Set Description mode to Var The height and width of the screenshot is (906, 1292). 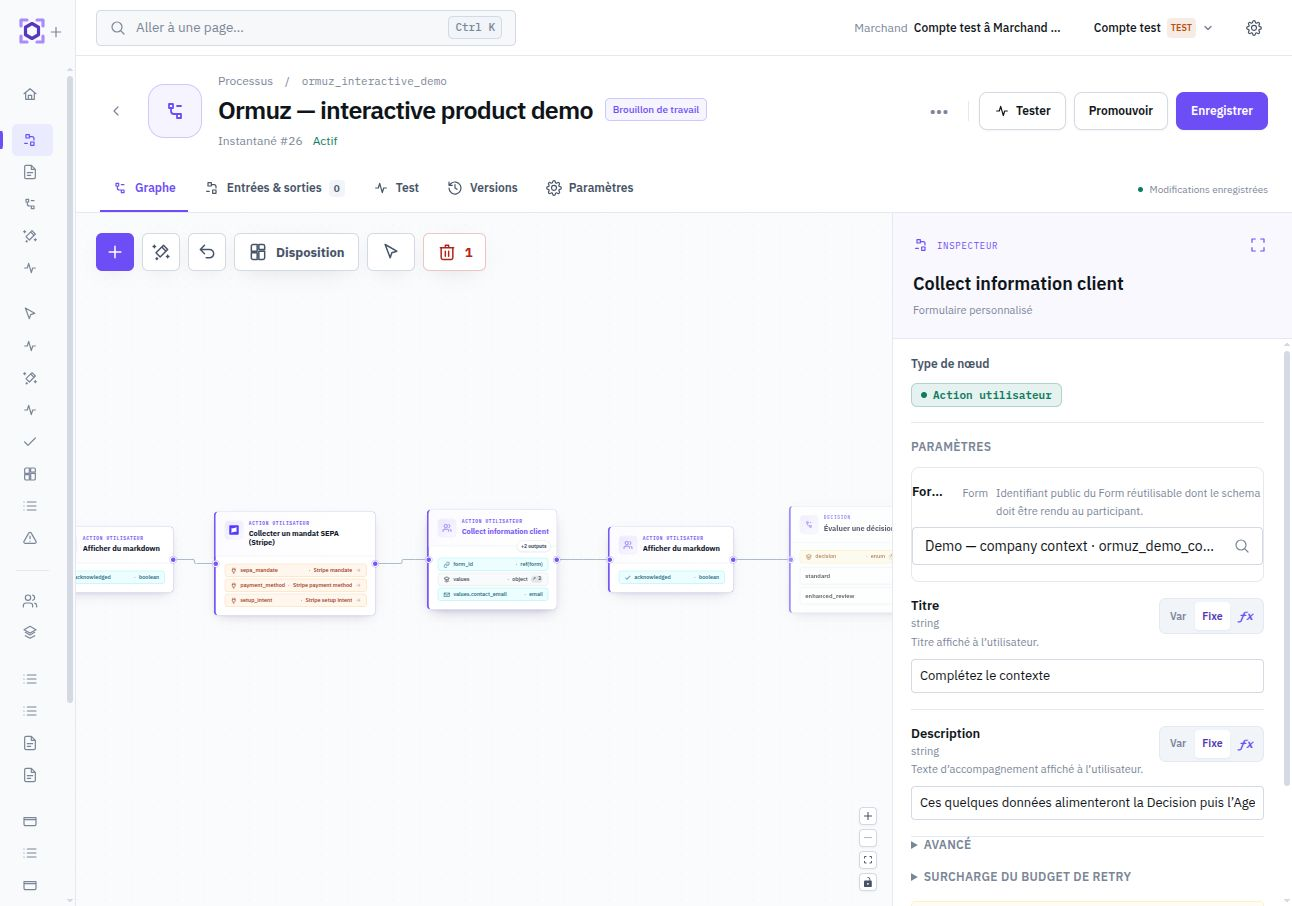[x=1178, y=744]
